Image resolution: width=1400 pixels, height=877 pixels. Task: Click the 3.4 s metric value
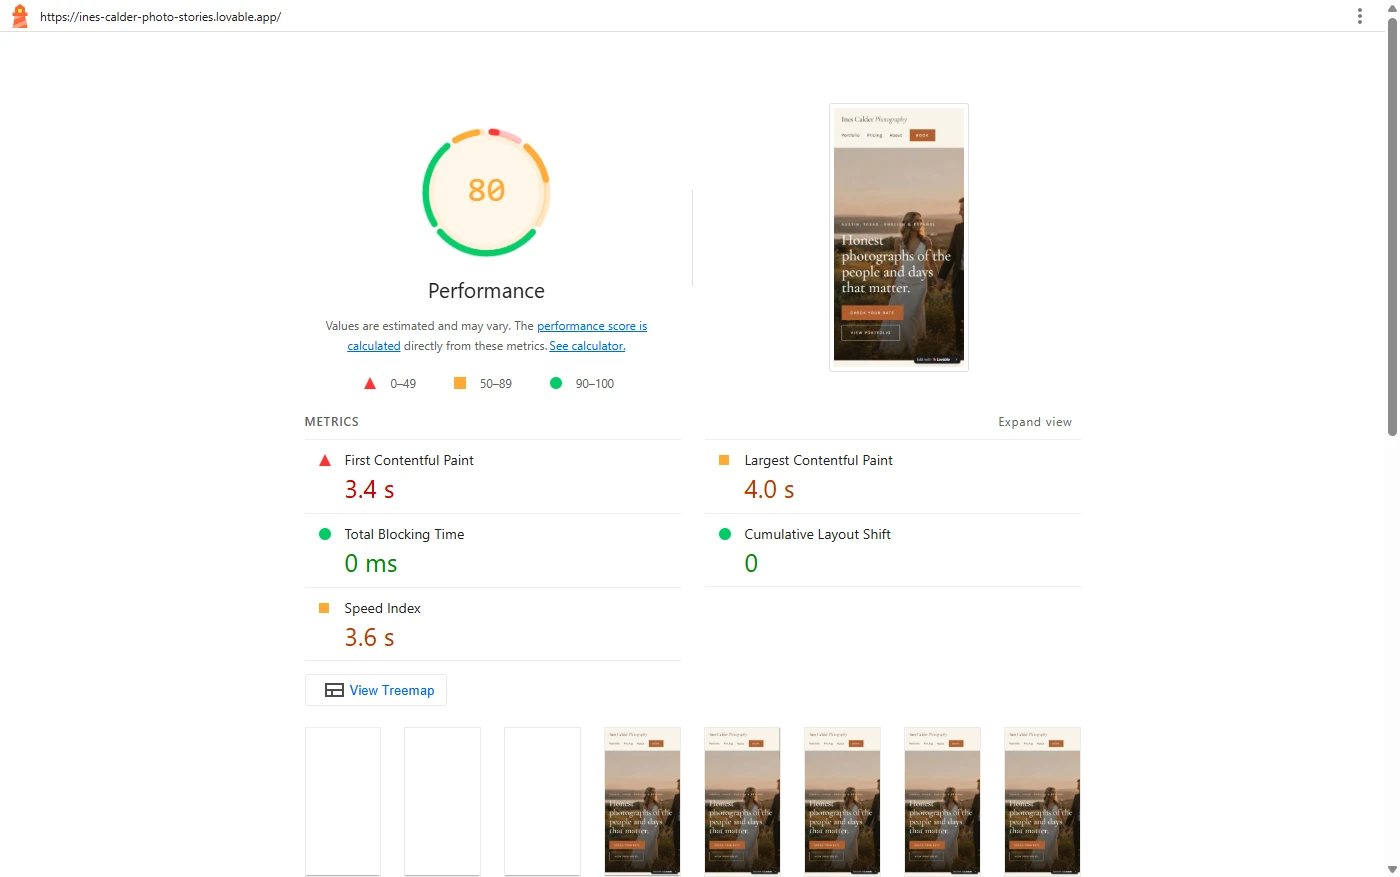coord(369,489)
